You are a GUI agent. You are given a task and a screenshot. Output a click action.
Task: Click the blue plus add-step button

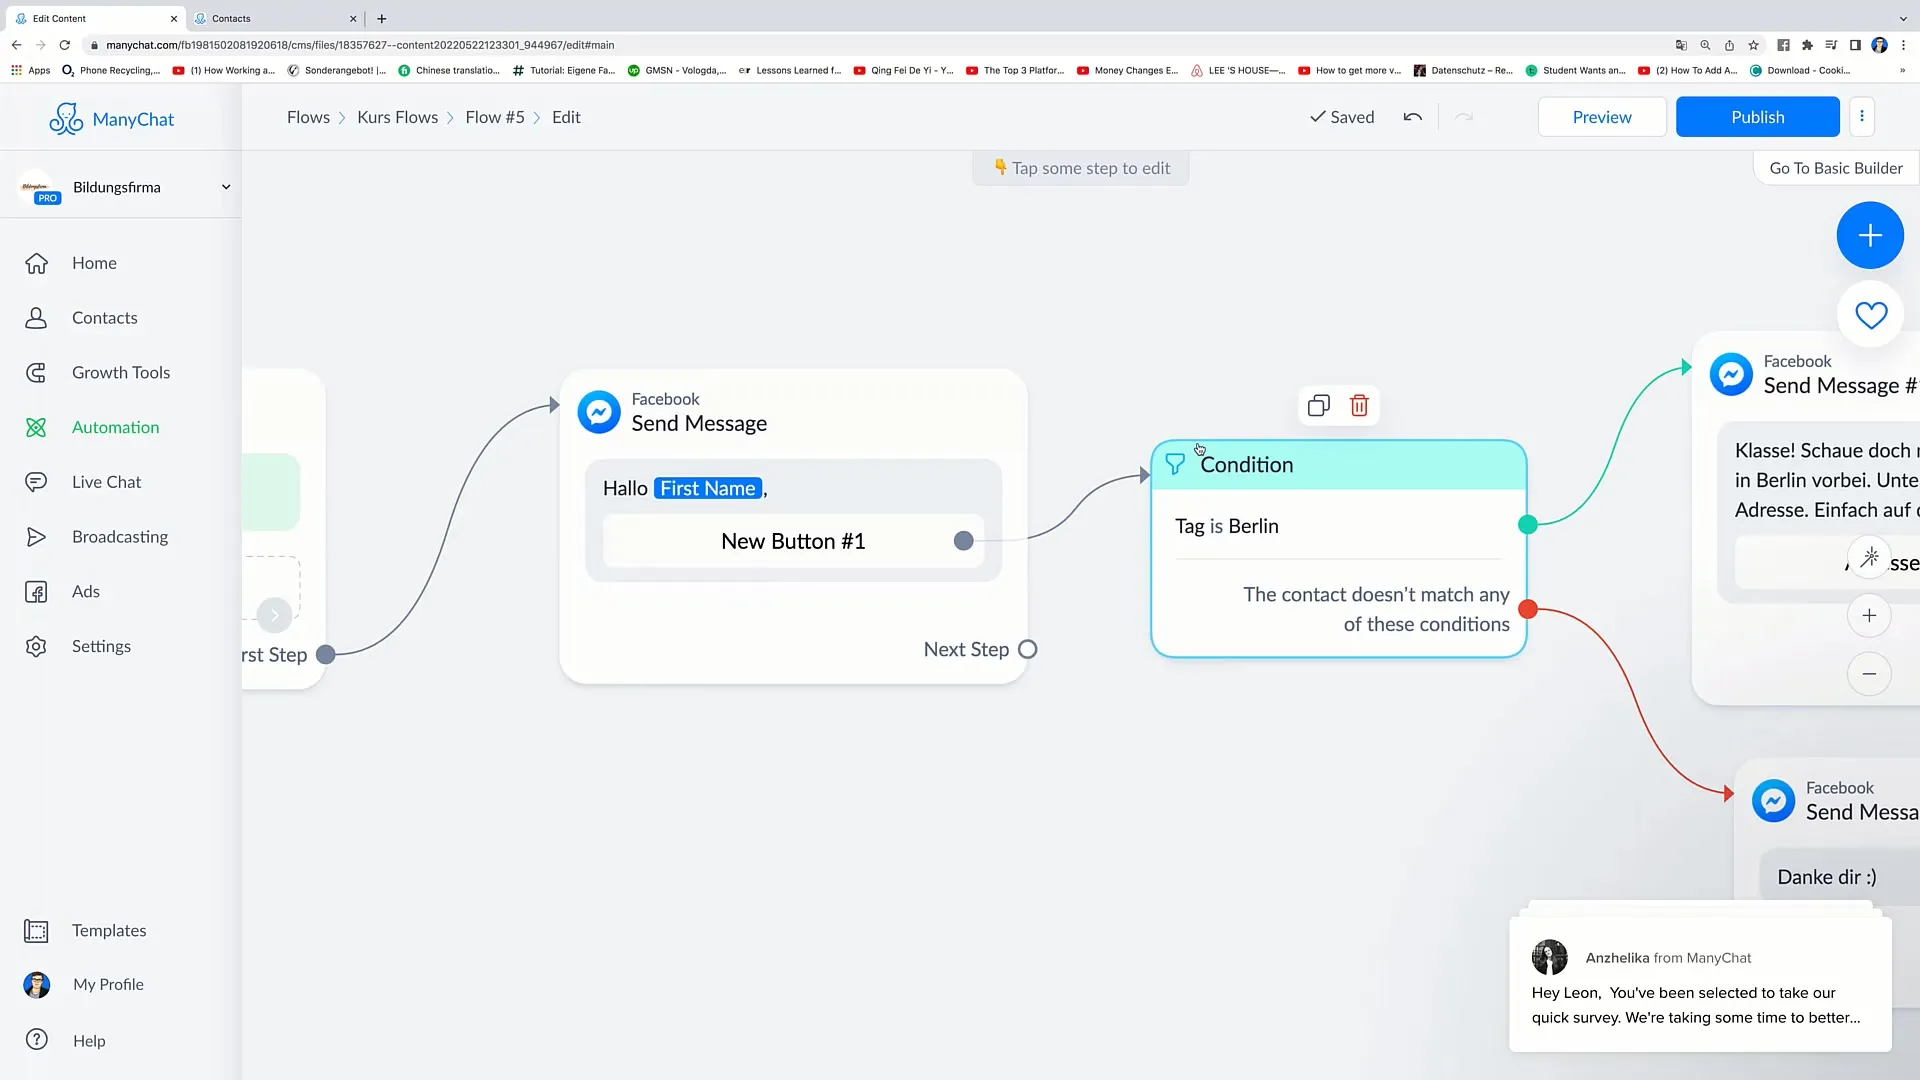coord(1869,235)
